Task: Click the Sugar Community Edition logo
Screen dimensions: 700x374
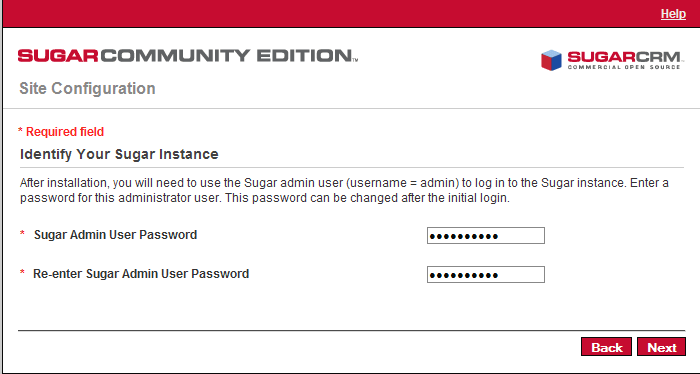Action: (x=188, y=56)
